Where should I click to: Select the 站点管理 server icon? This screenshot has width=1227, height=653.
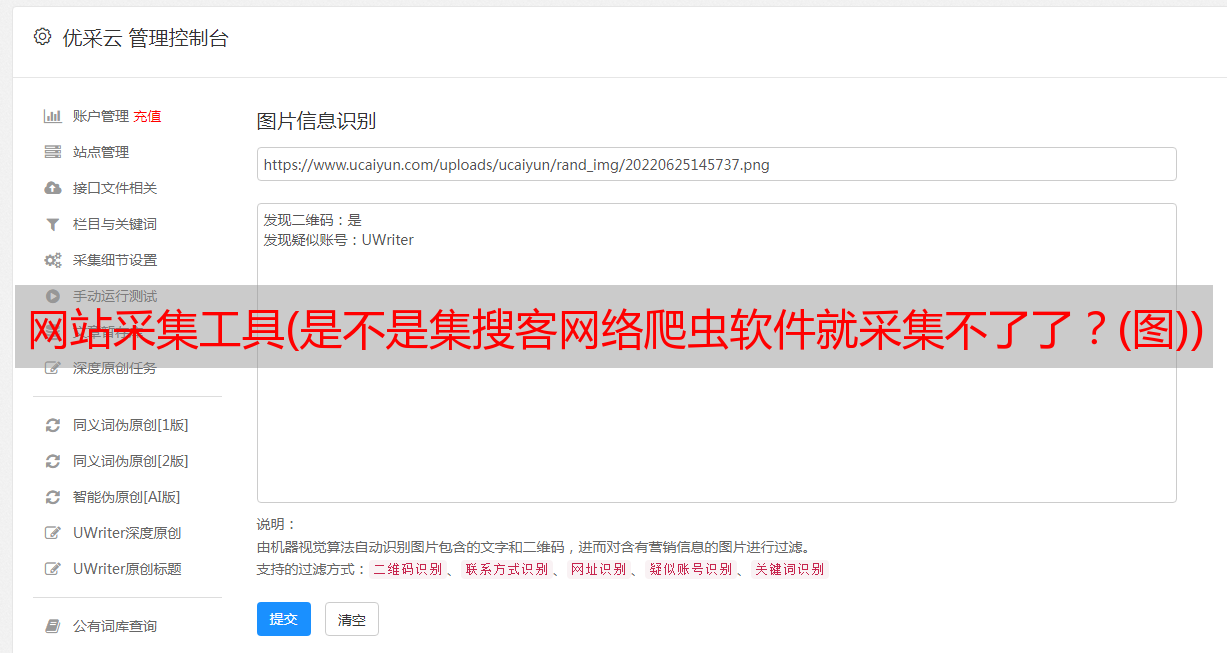click(x=53, y=152)
